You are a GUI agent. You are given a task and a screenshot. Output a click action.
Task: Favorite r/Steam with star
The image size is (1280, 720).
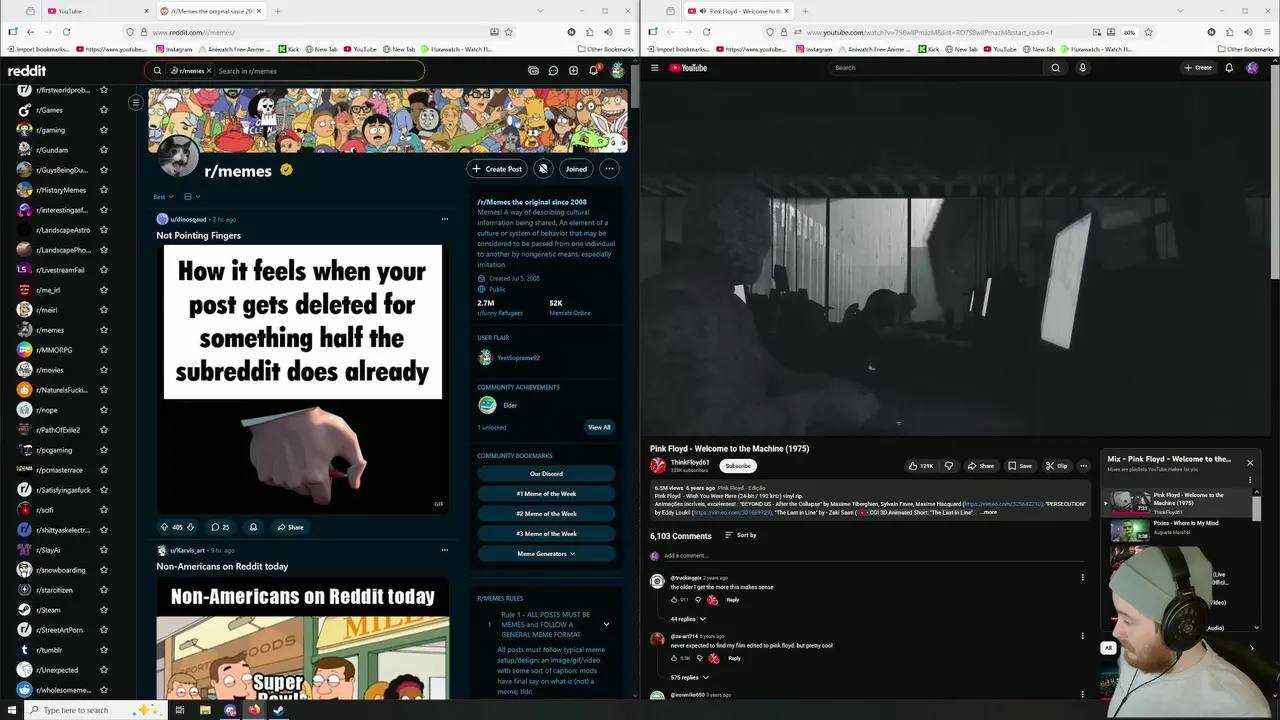(x=103, y=610)
